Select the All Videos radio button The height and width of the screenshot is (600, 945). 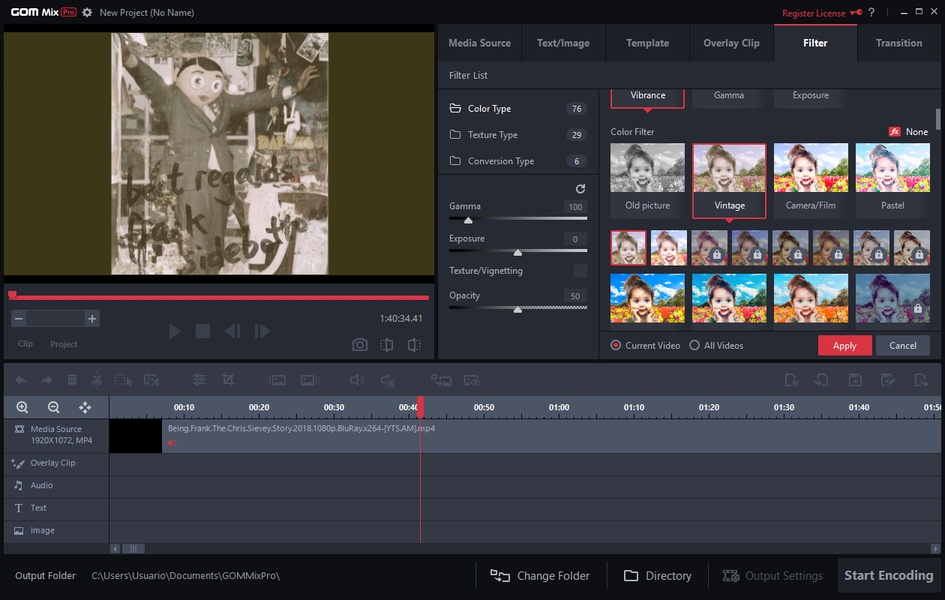pyautogui.click(x=695, y=346)
